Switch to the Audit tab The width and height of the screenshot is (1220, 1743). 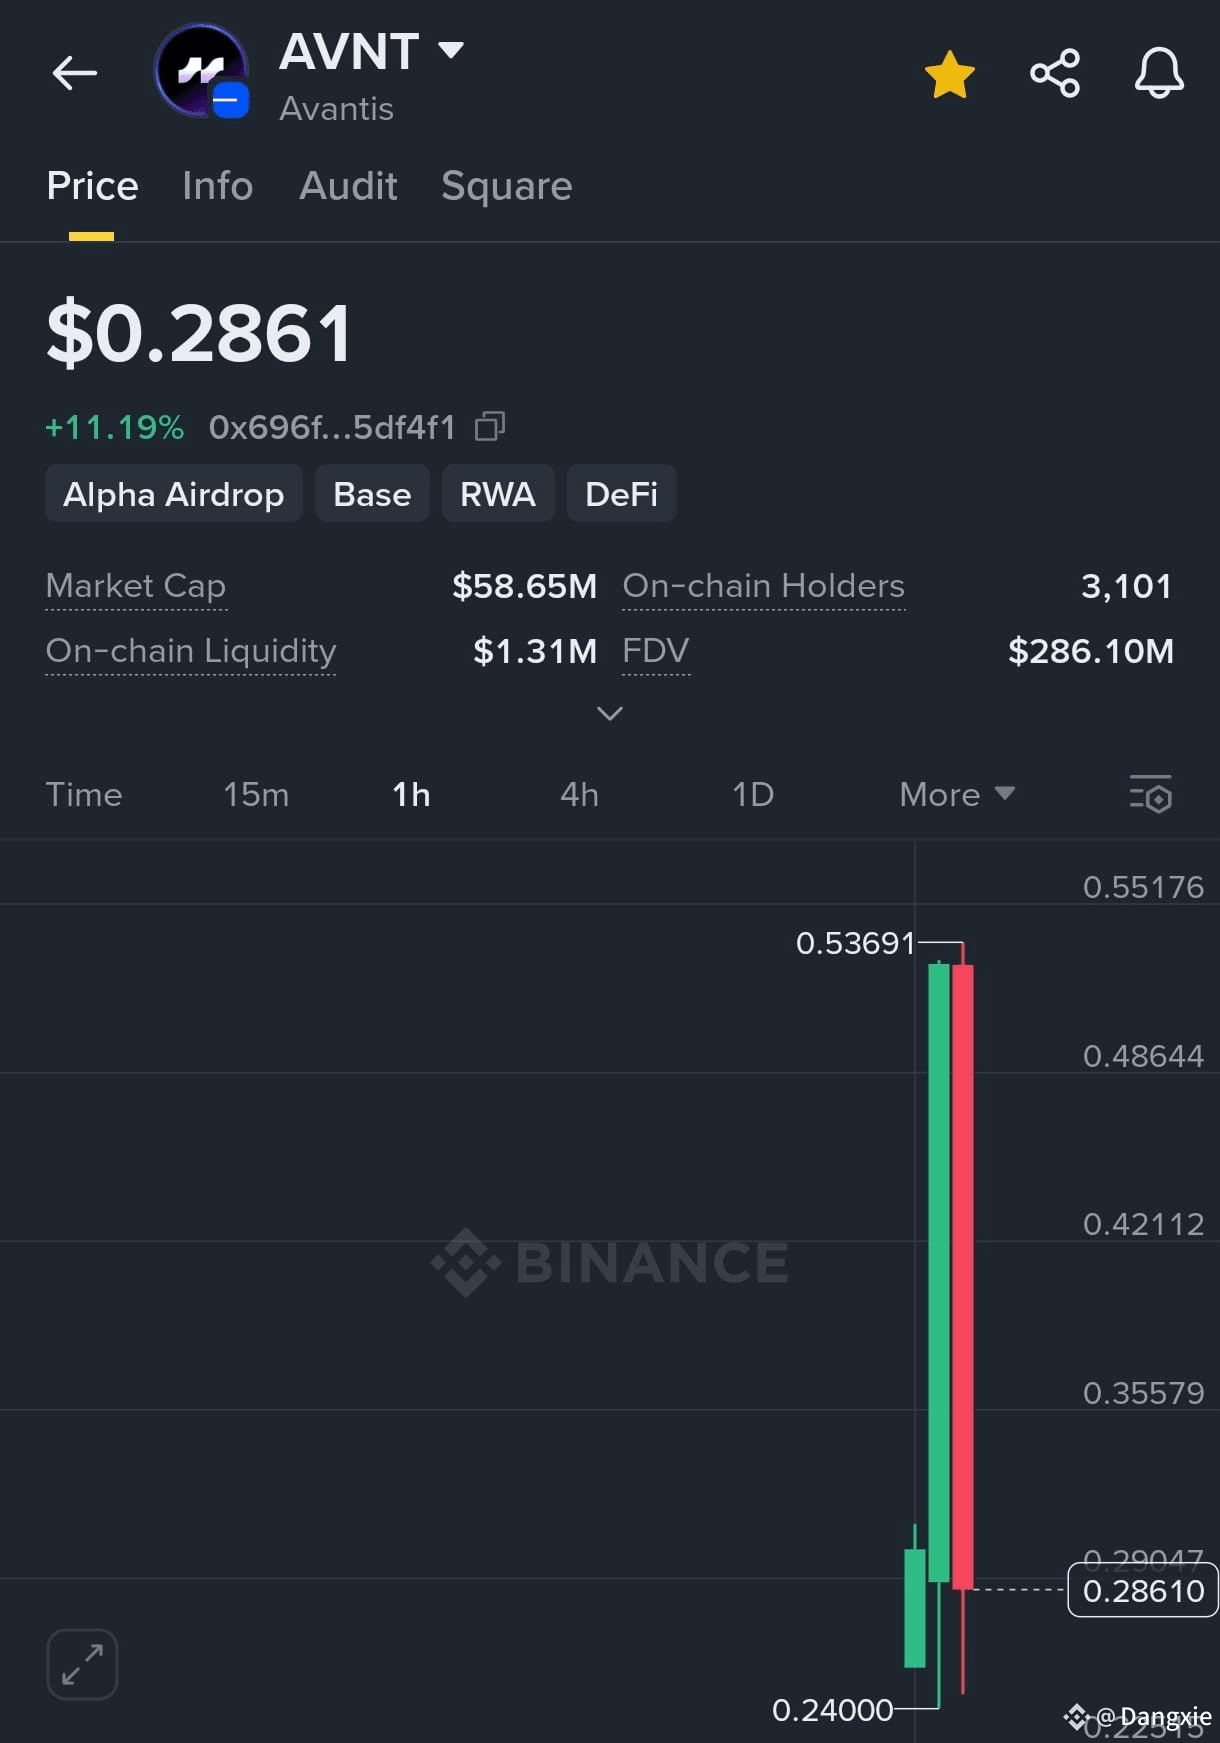click(x=348, y=186)
